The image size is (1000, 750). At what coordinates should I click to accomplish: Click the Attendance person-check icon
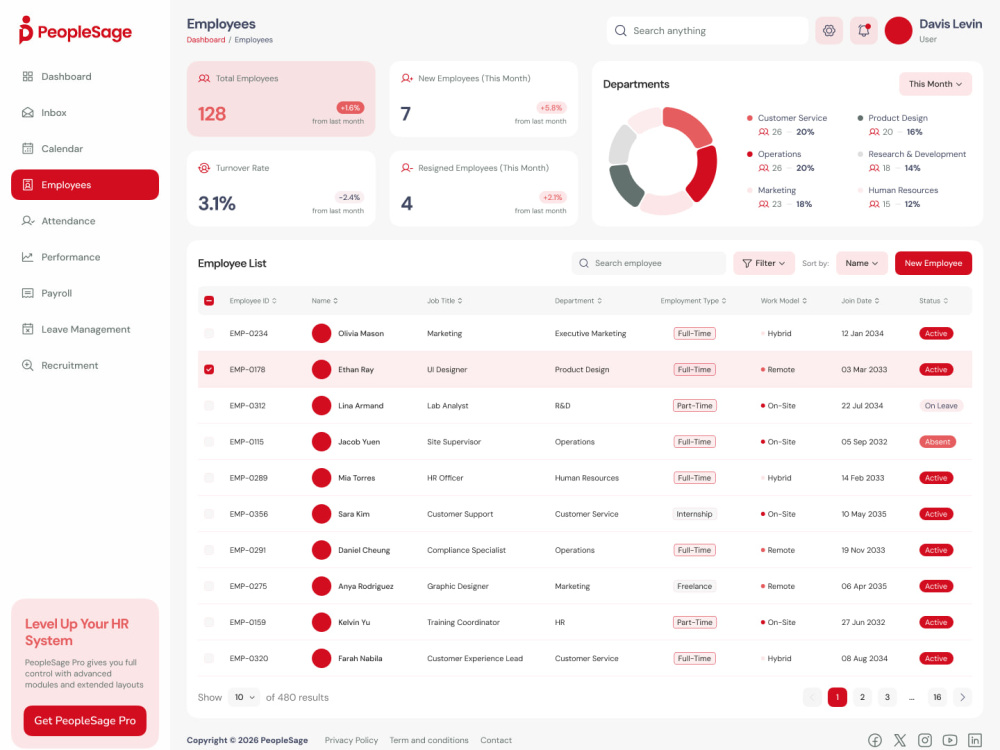coord(27,221)
